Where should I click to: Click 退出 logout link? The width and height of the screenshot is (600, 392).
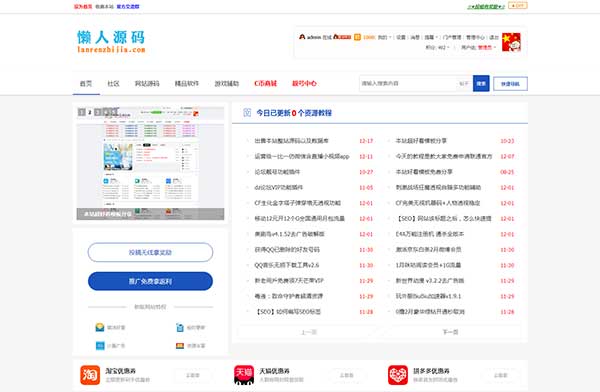[494, 38]
